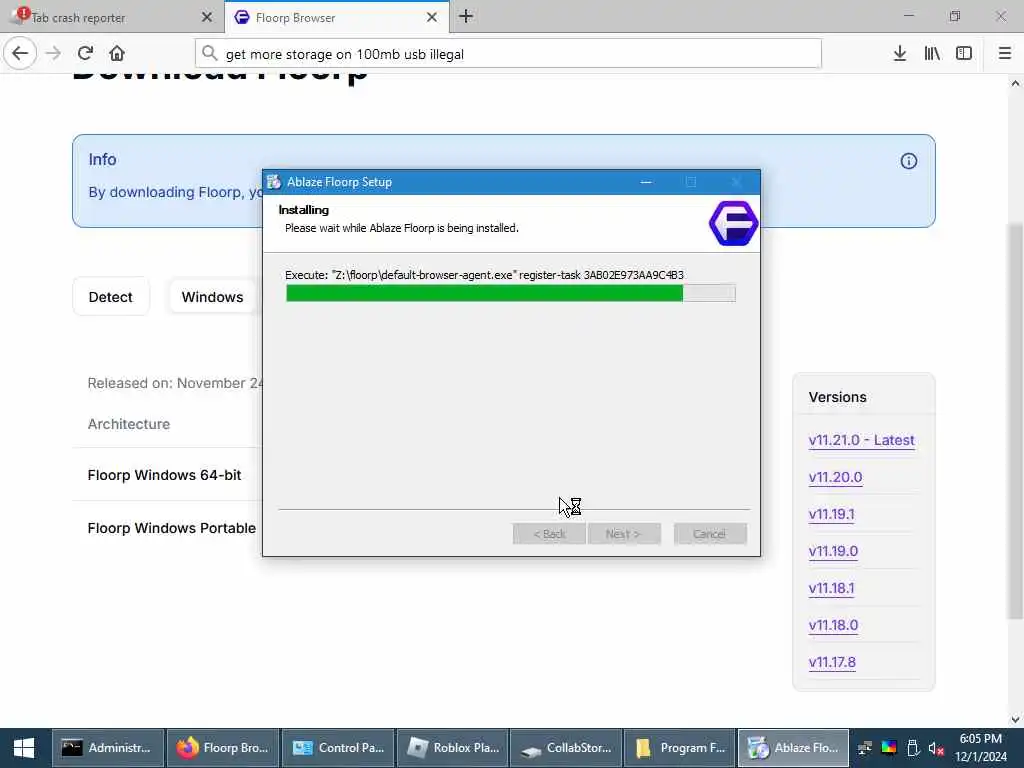Screen dimensions: 1024x768
Task: Open version v11.17.8 link
Action: [x=832, y=662]
